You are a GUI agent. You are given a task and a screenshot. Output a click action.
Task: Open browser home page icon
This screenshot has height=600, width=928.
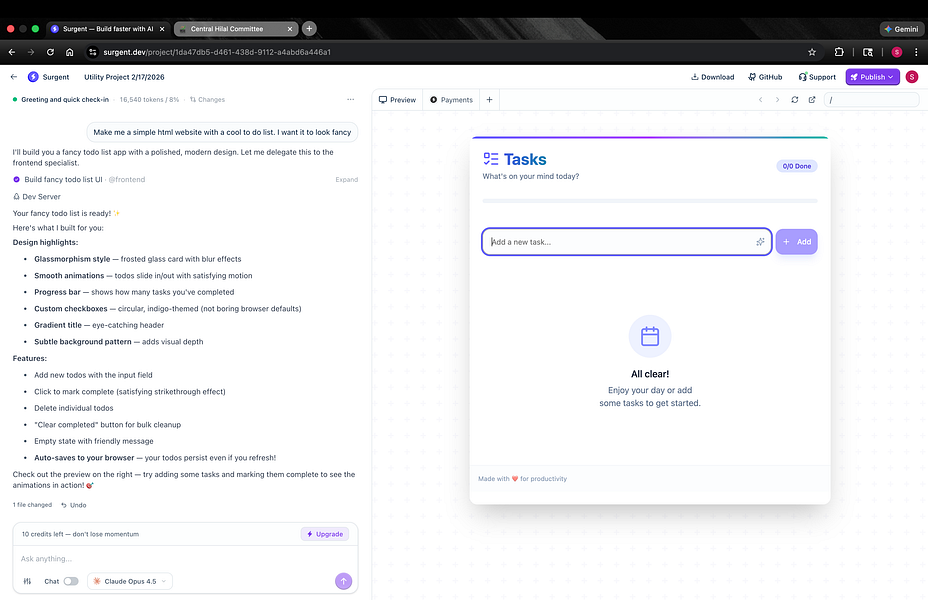coord(69,52)
